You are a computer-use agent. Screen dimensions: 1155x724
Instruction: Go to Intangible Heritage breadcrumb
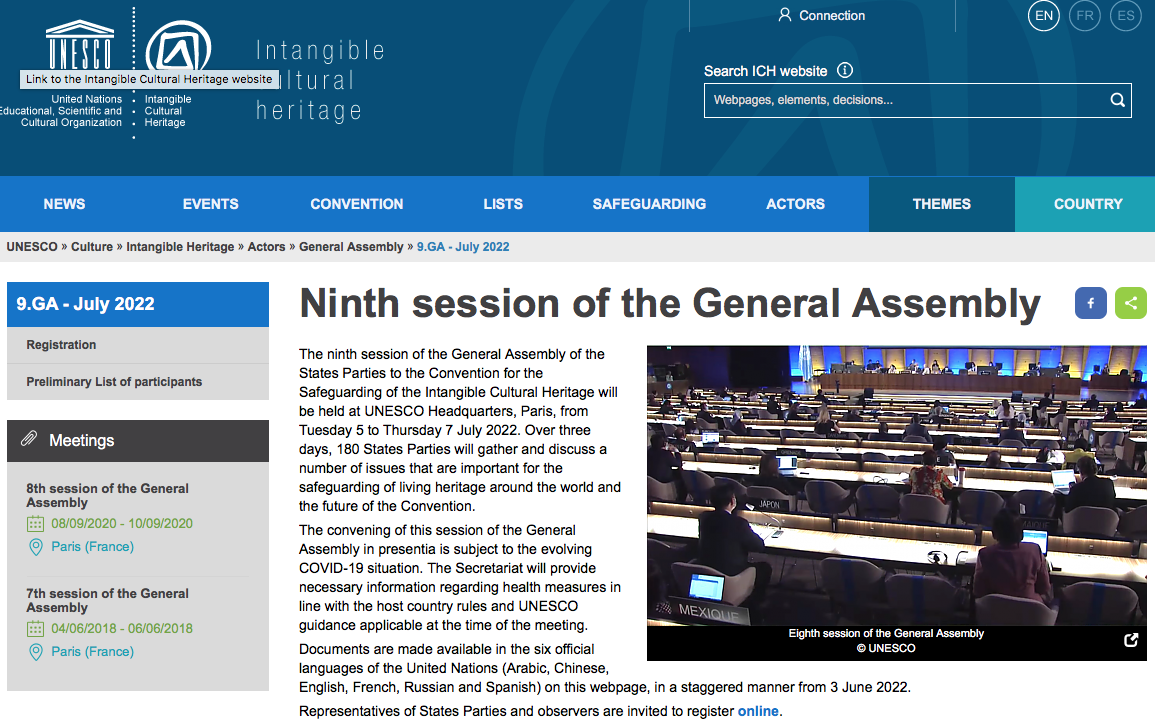pos(180,247)
